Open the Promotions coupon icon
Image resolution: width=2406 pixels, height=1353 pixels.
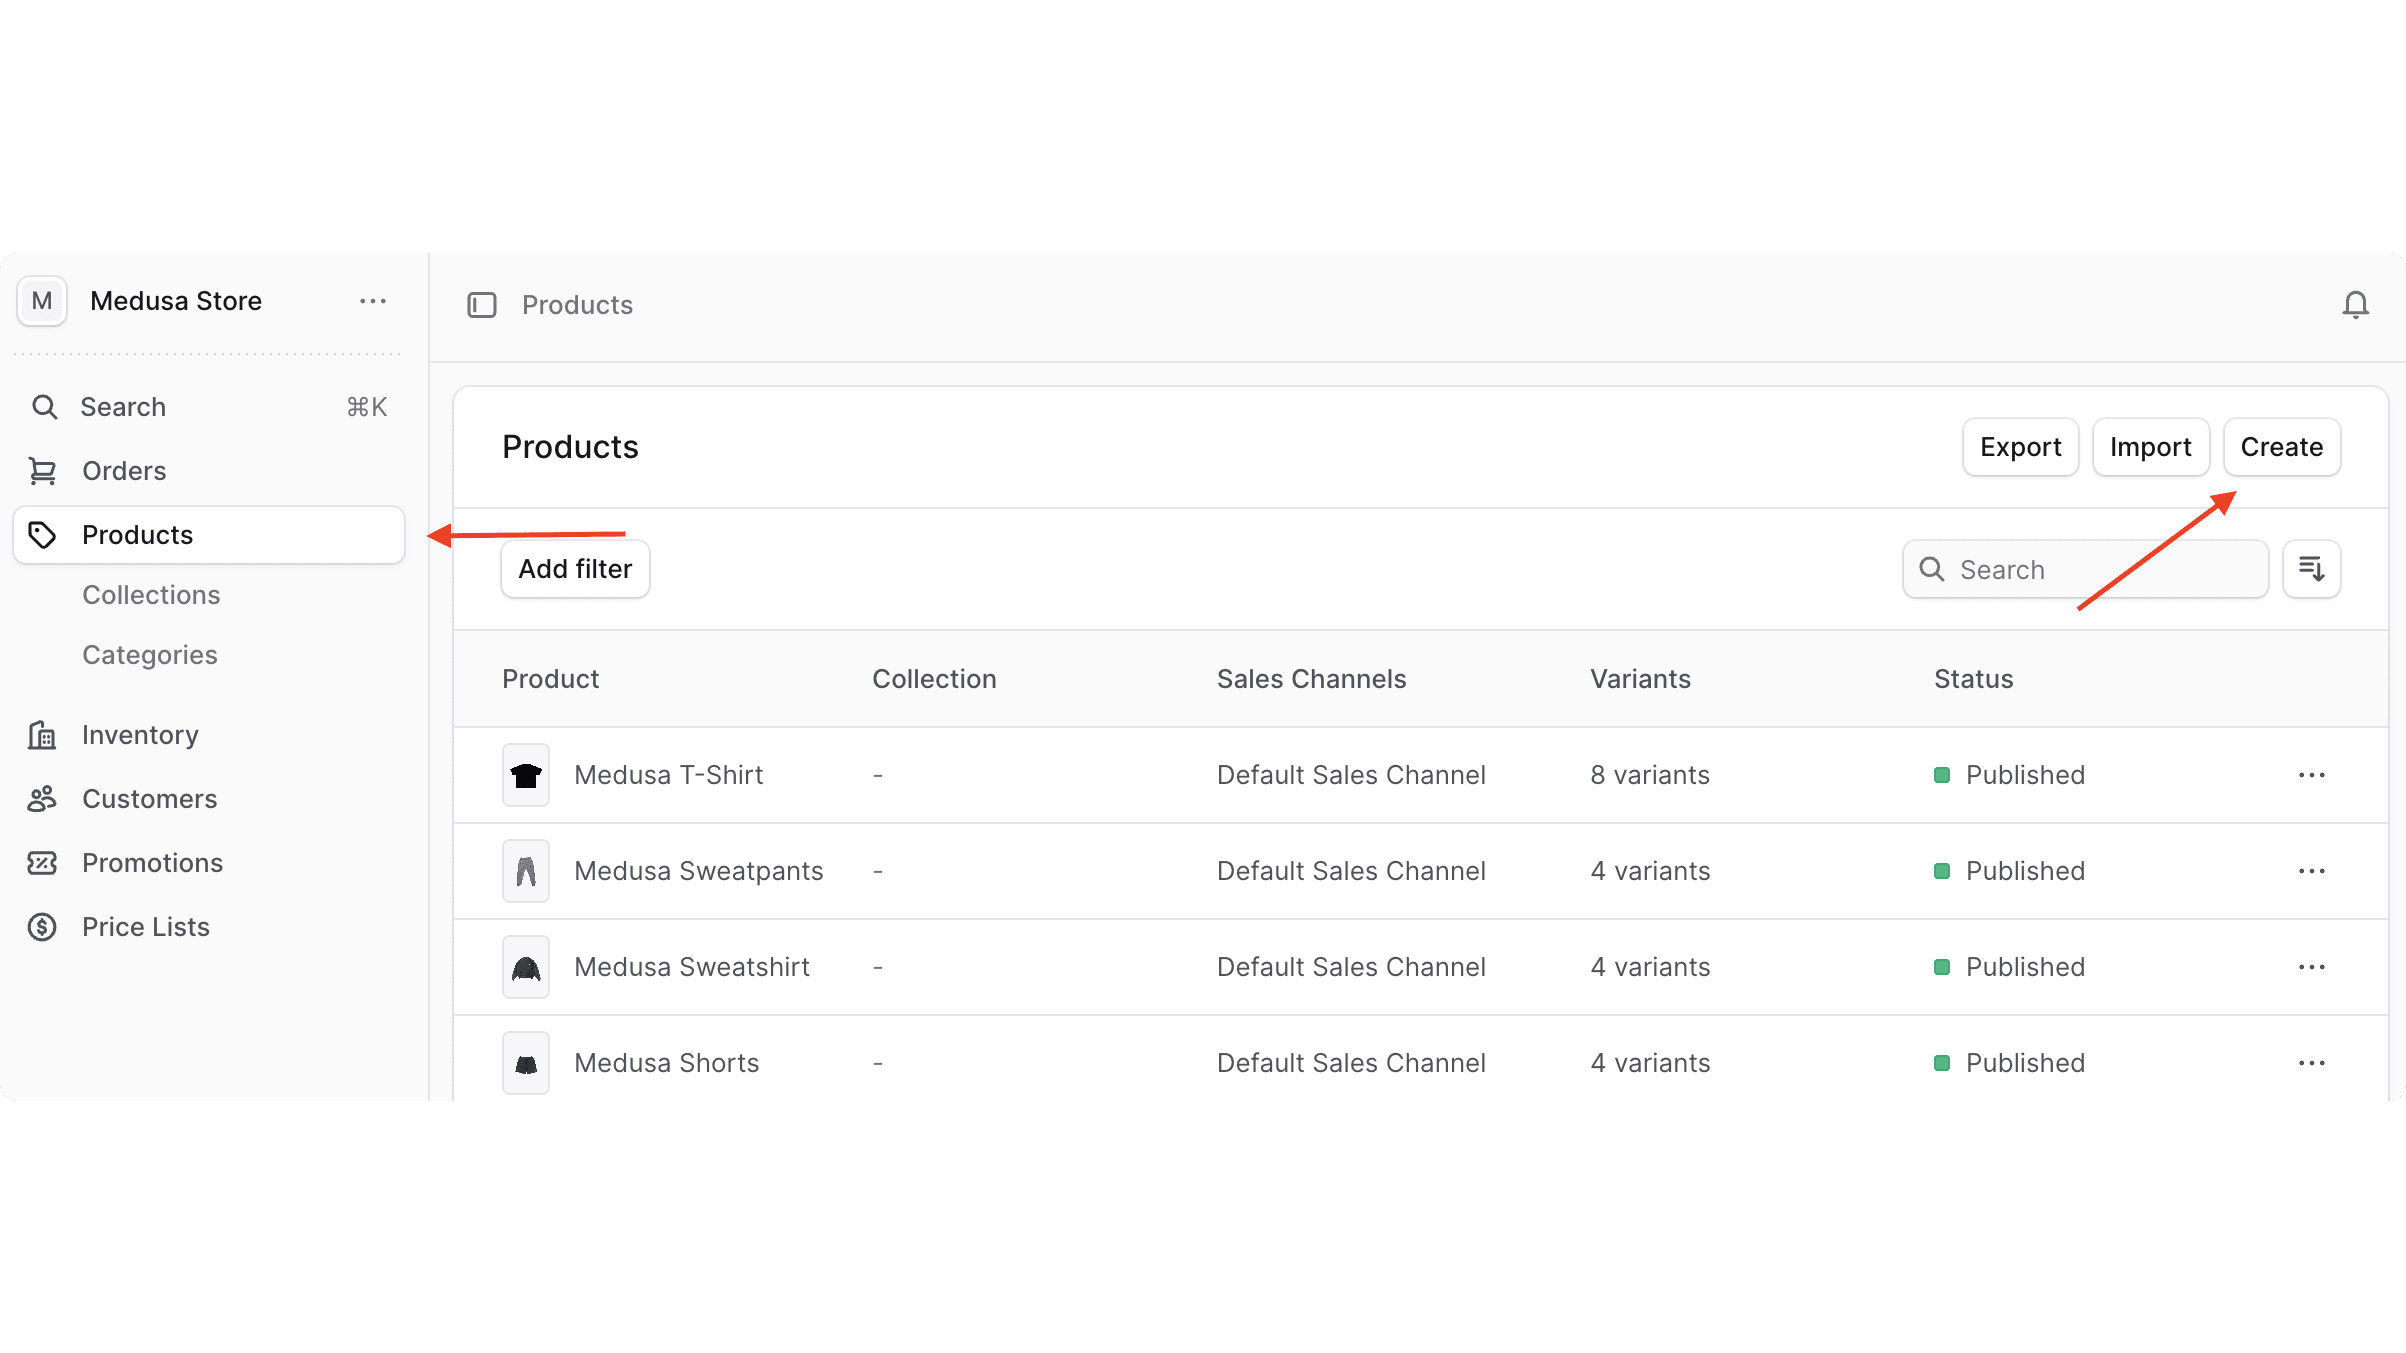coord(42,862)
